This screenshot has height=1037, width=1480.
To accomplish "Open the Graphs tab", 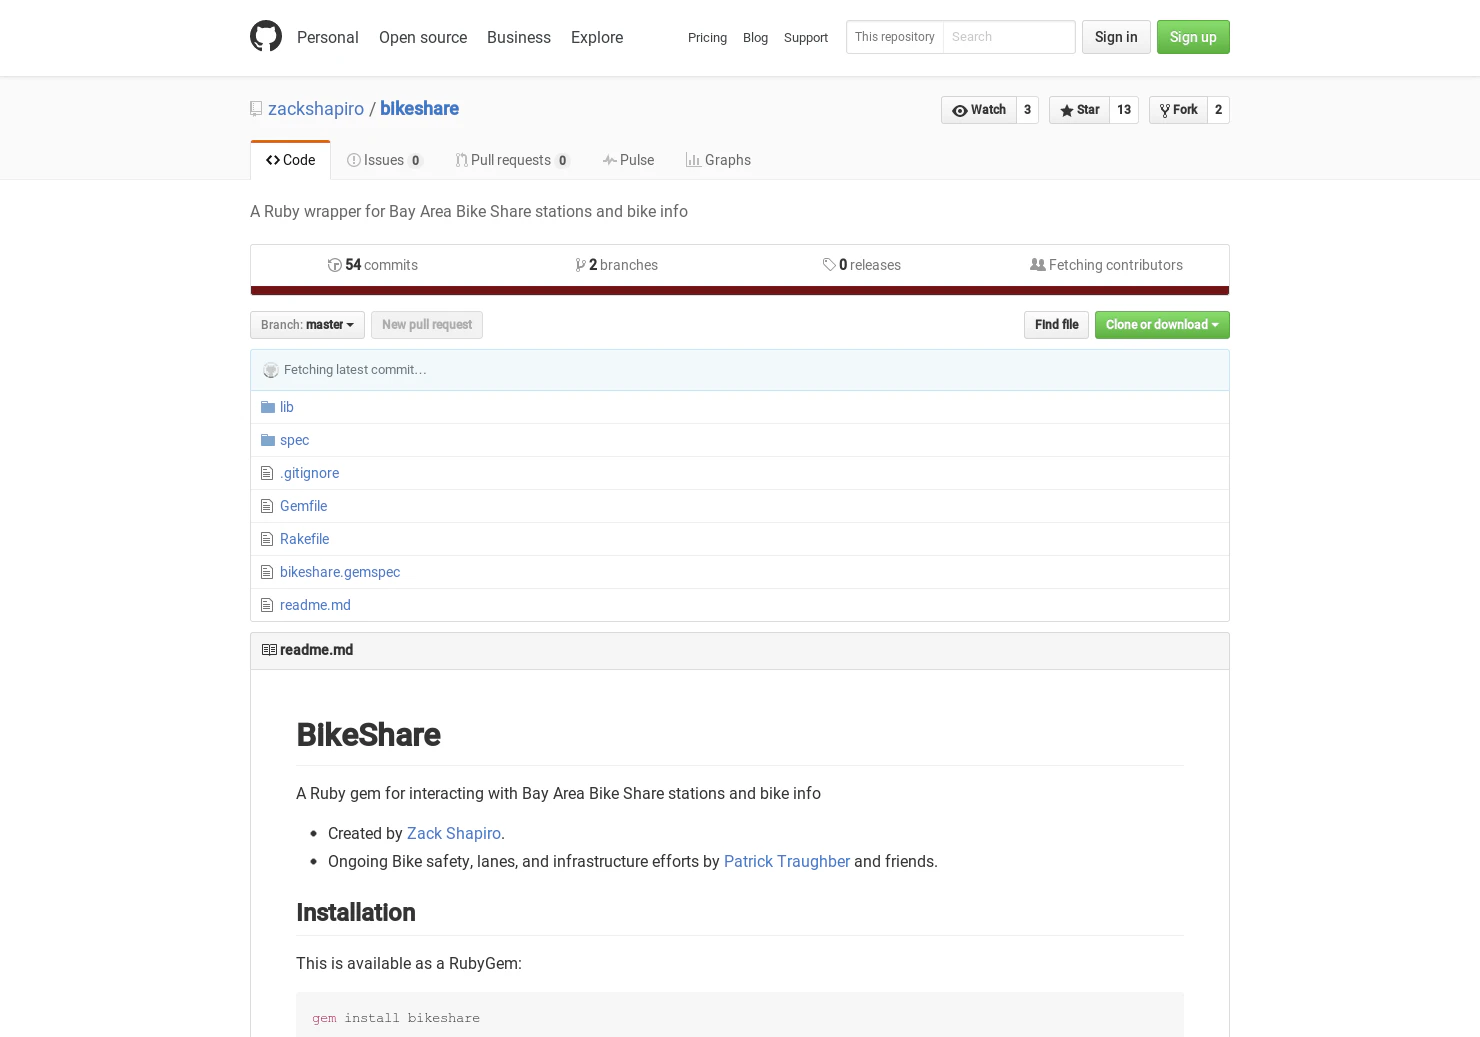I will tap(718, 160).
